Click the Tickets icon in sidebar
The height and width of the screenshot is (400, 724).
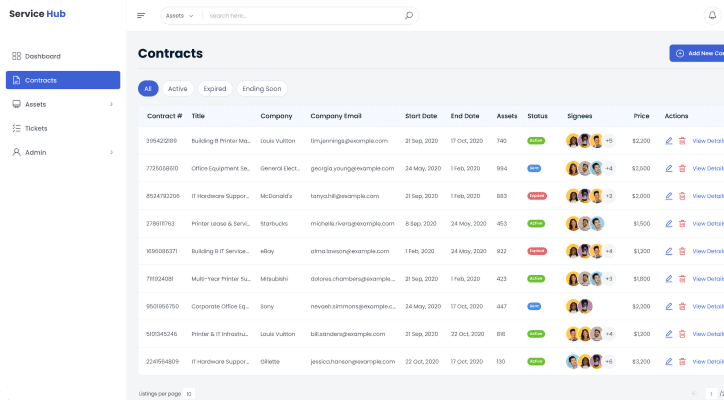pyautogui.click(x=16, y=128)
